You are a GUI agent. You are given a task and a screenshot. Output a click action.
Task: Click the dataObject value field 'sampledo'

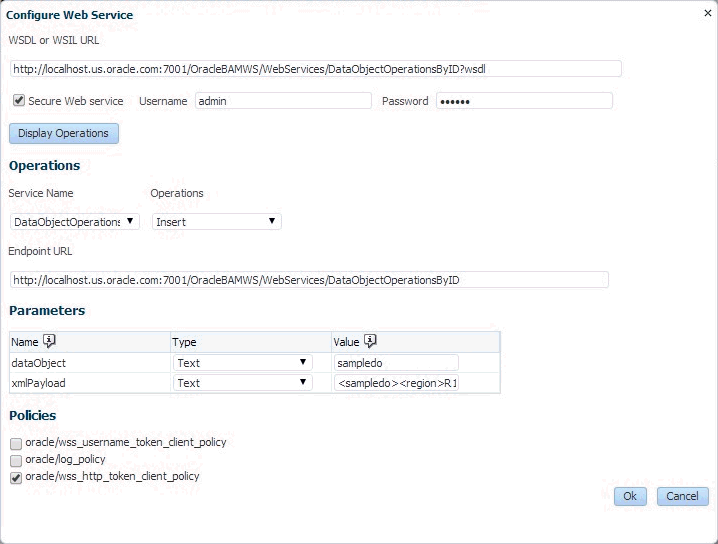[396, 363]
